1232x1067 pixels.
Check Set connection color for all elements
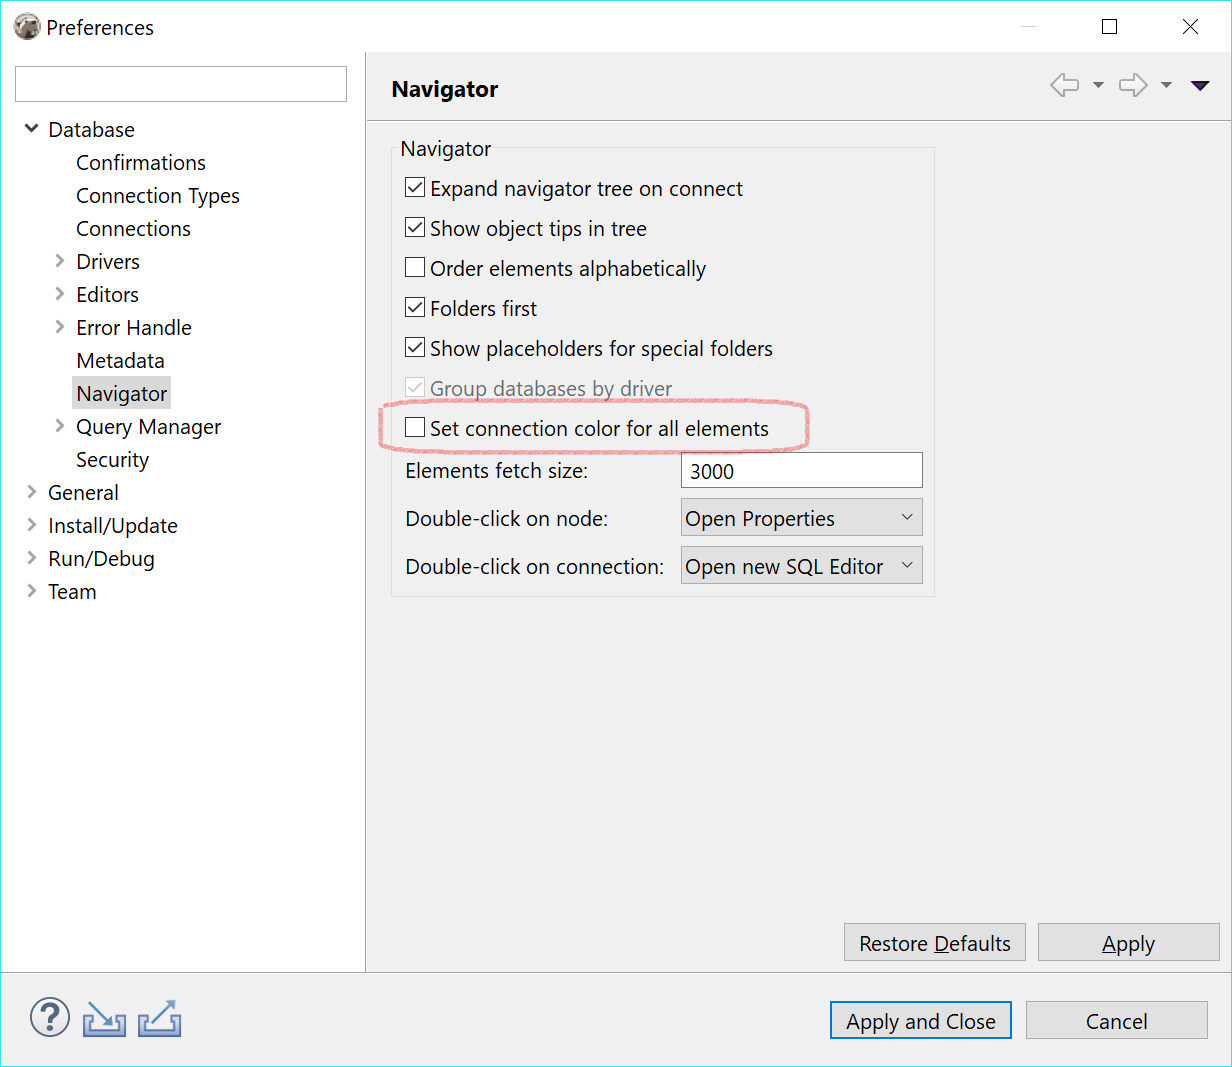415,427
